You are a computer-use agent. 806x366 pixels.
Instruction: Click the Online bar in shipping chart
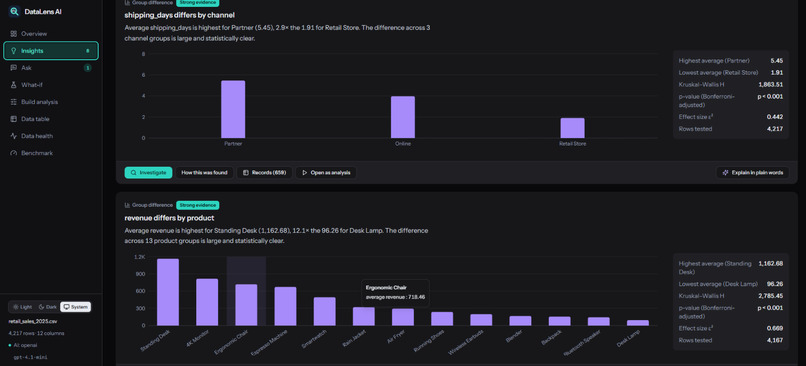pyautogui.click(x=402, y=117)
